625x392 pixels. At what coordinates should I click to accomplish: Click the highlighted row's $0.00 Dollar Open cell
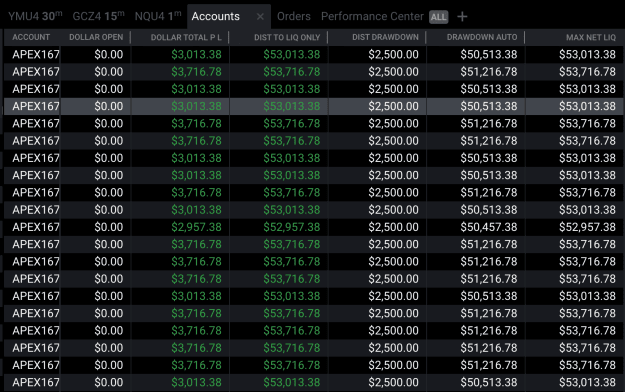pos(109,106)
